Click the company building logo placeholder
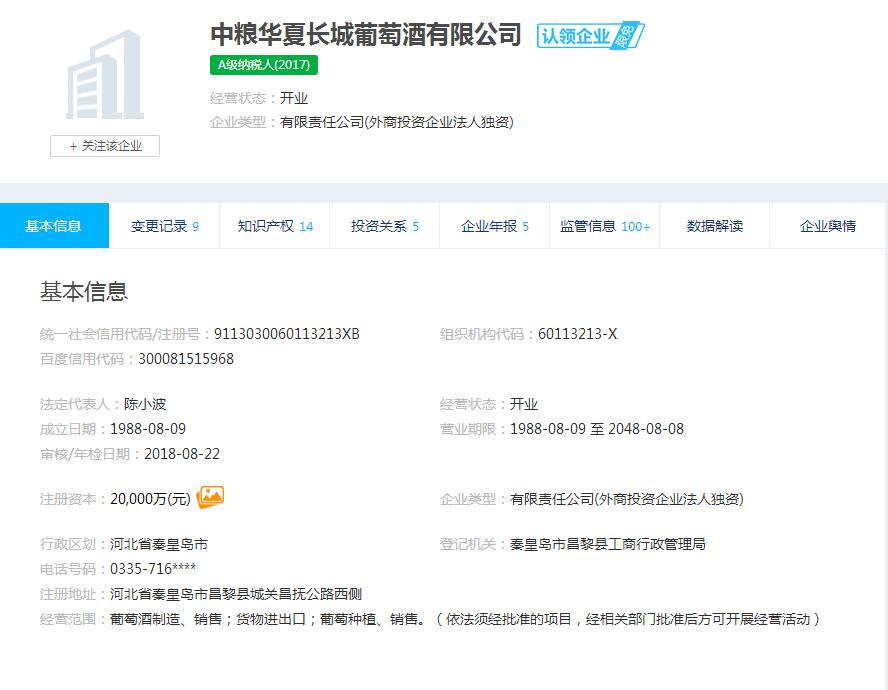The image size is (888, 690). 105,74
